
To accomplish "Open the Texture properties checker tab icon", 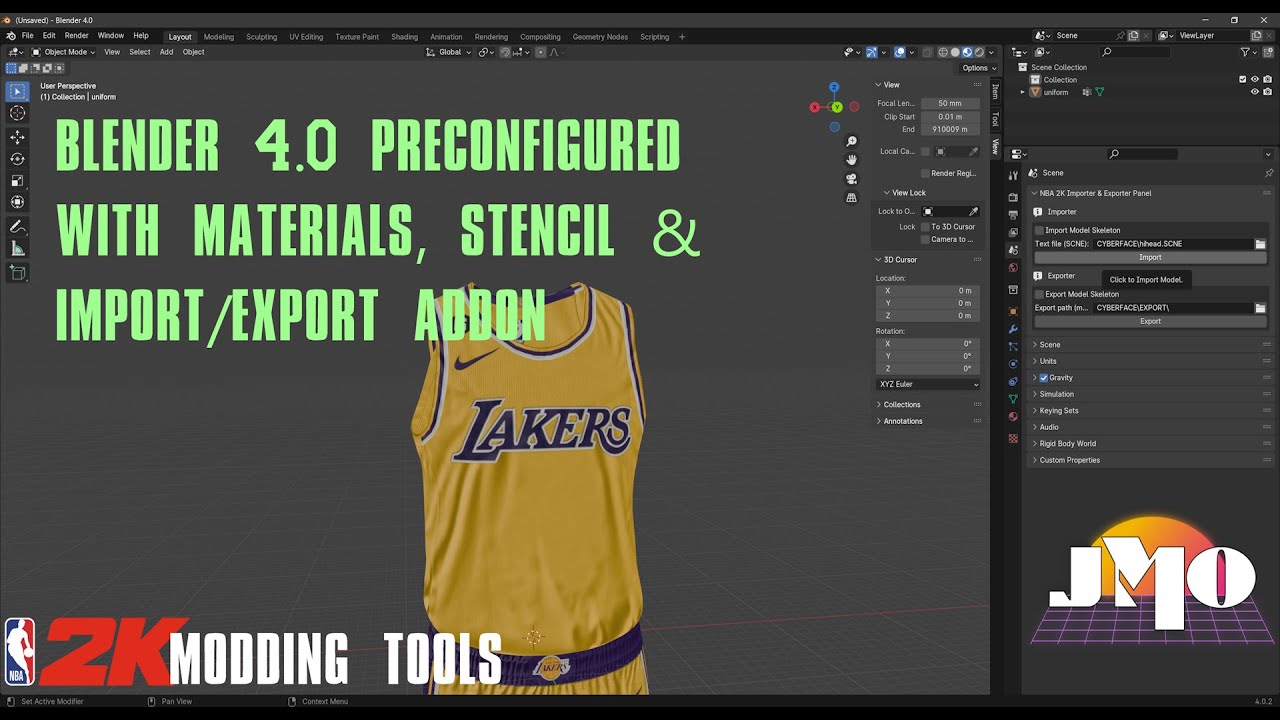I will point(1013,439).
